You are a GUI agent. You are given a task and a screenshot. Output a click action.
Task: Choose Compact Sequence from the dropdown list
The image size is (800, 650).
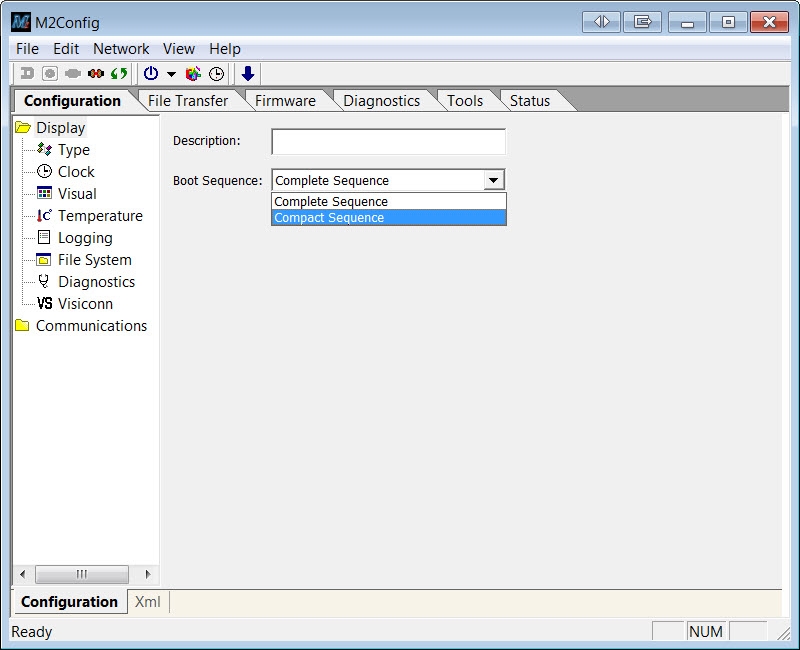pos(329,218)
